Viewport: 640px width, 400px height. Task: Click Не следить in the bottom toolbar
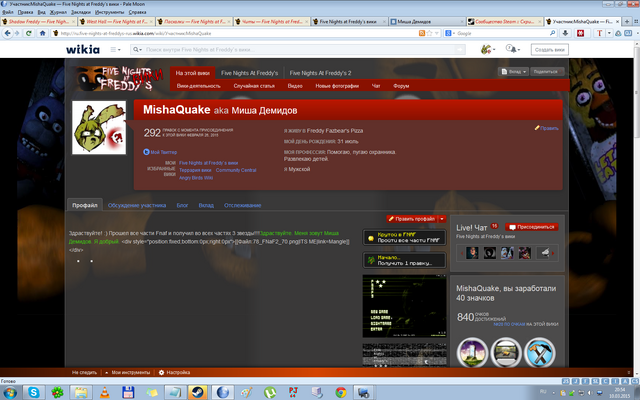click(84, 372)
